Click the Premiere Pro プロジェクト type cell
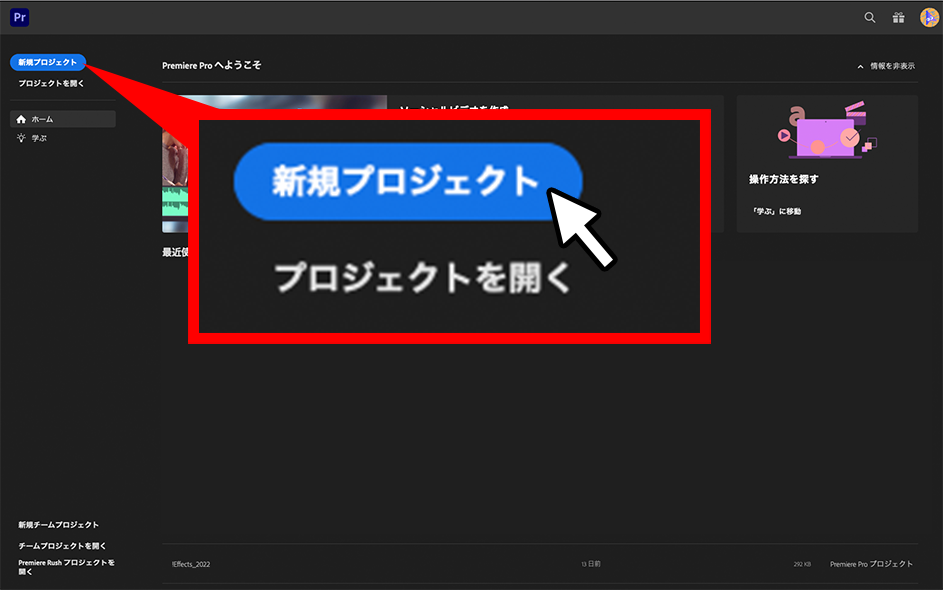Screen dimensions: 943x590 (871, 564)
